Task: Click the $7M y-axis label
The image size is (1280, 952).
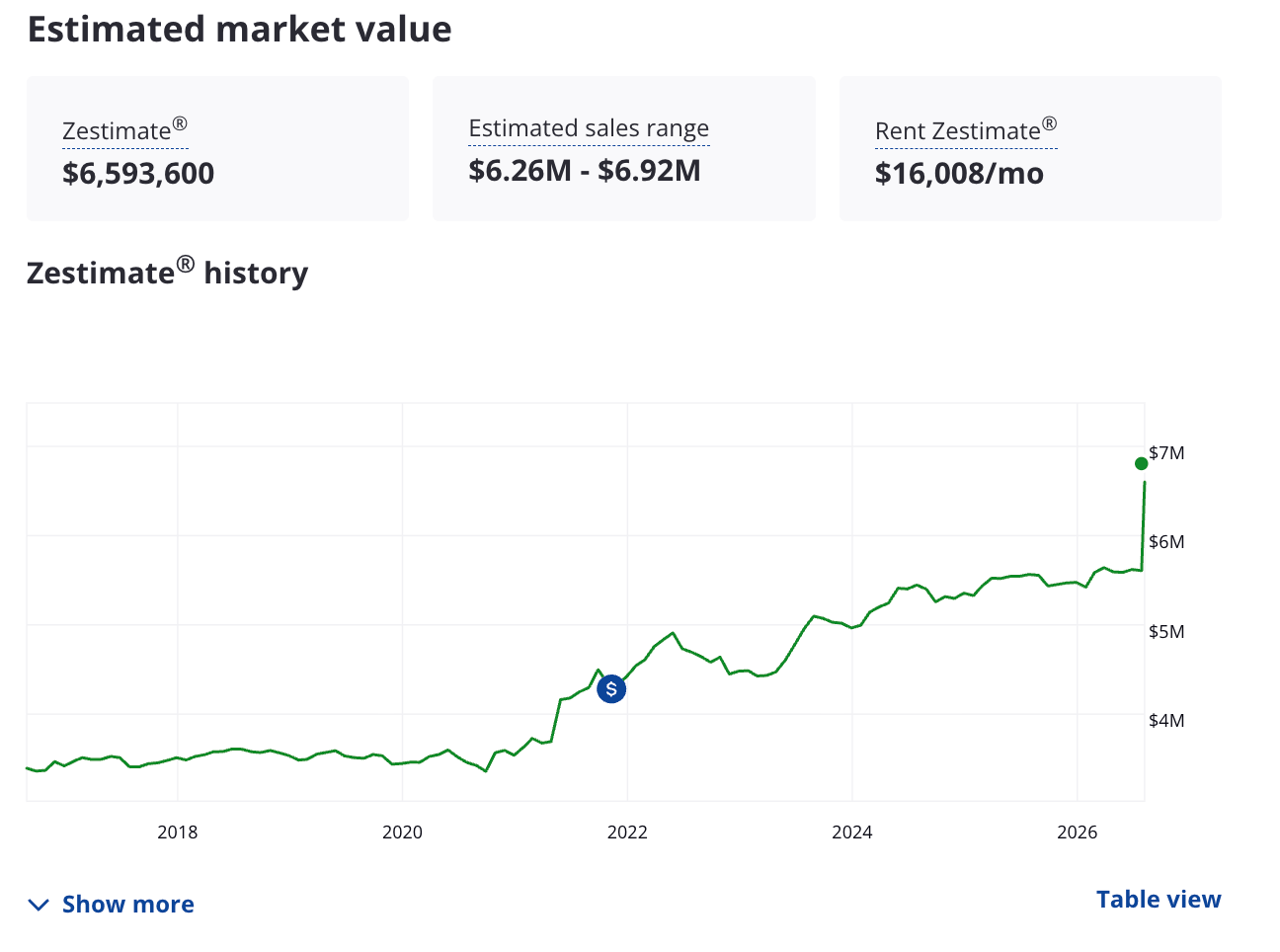Action: coord(1166,453)
